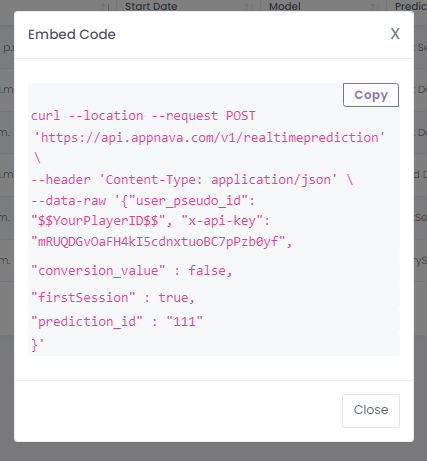The image size is (427, 461).
Task: Select the truncated Predic column header
Action: [411, 6]
